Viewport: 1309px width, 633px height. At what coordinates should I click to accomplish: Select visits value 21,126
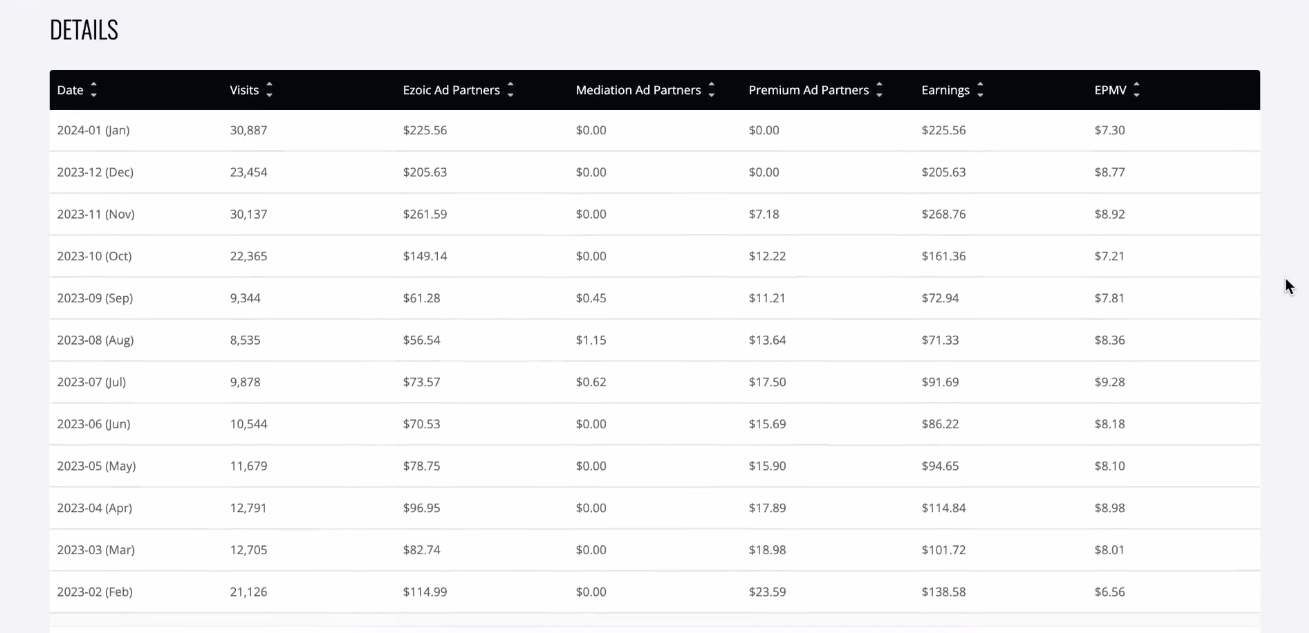coord(249,592)
